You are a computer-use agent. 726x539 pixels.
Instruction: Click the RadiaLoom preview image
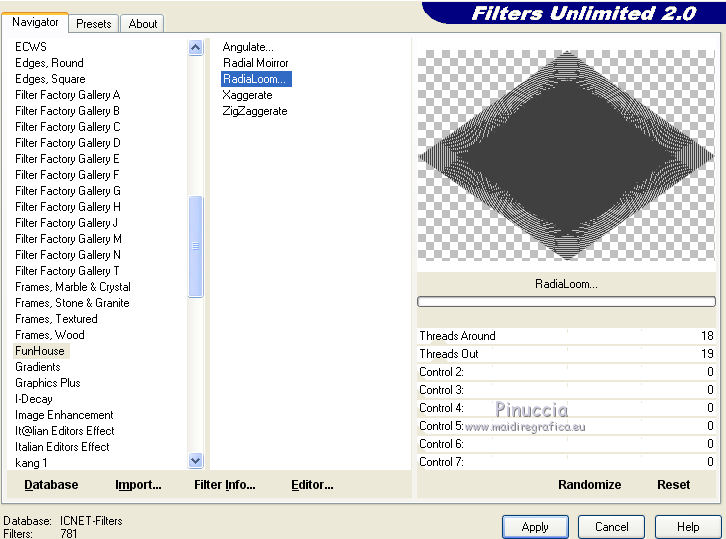click(x=566, y=155)
